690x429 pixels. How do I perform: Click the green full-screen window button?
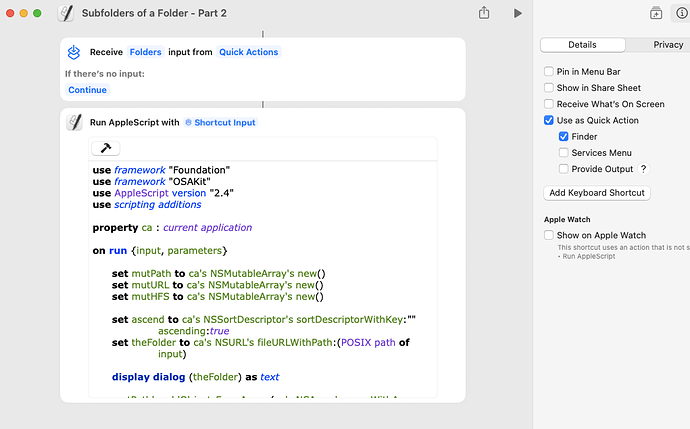pyautogui.click(x=37, y=13)
